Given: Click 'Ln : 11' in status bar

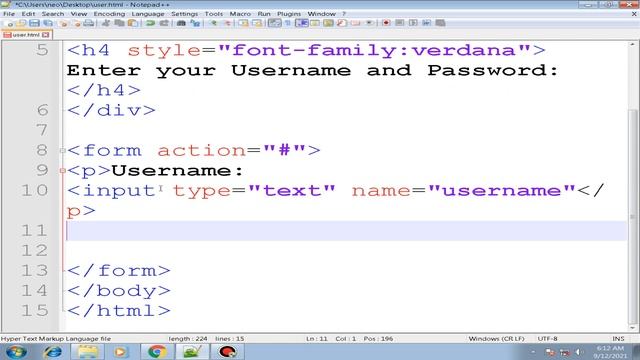Looking at the screenshot, I should [317, 339].
